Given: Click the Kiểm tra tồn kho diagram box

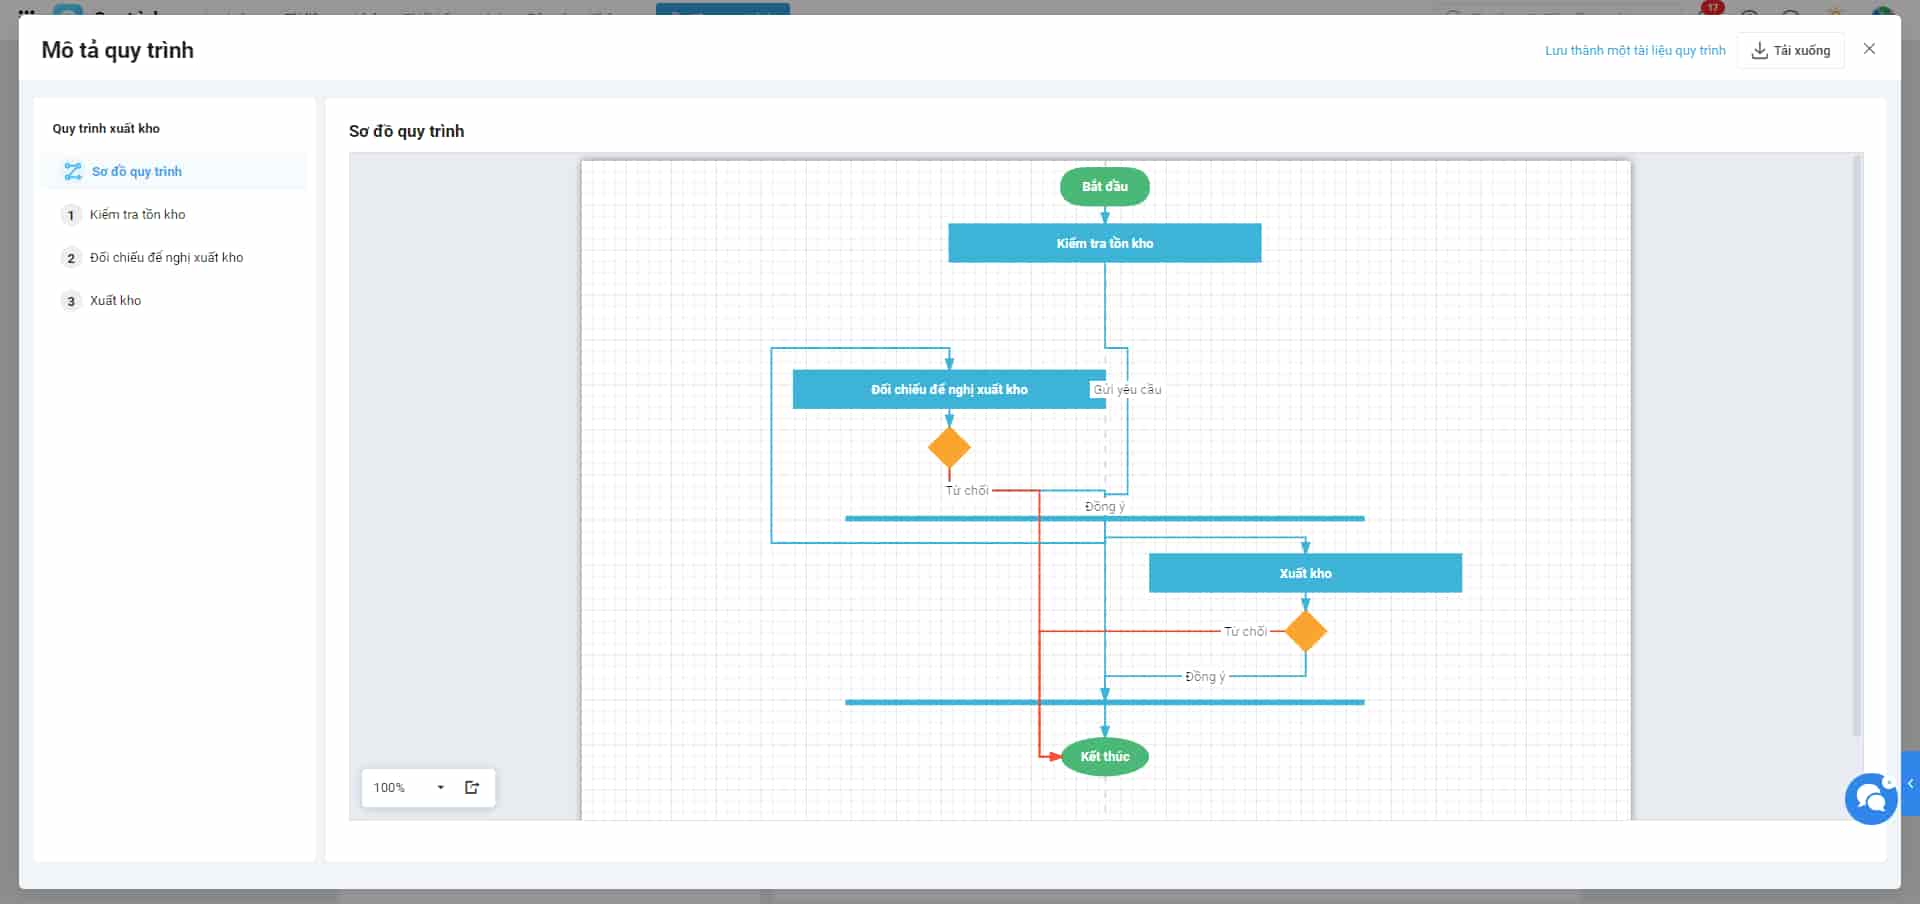Looking at the screenshot, I should click(1104, 243).
